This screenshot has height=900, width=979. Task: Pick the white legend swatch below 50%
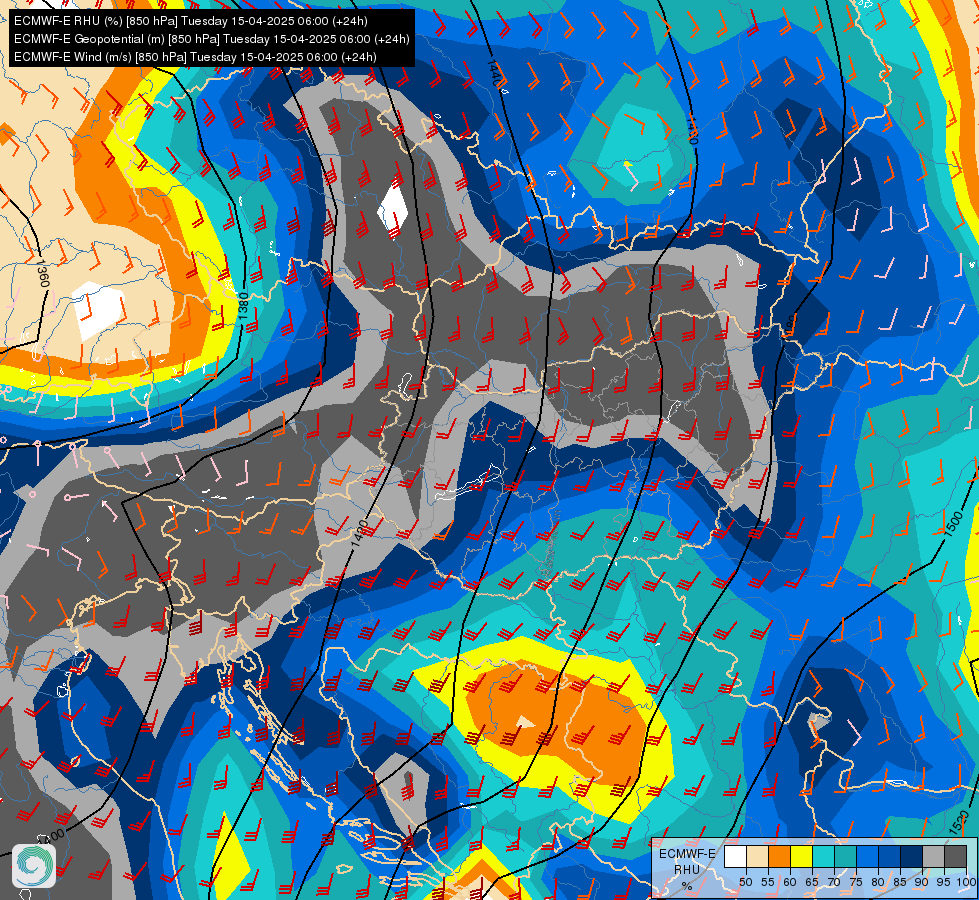(x=735, y=856)
